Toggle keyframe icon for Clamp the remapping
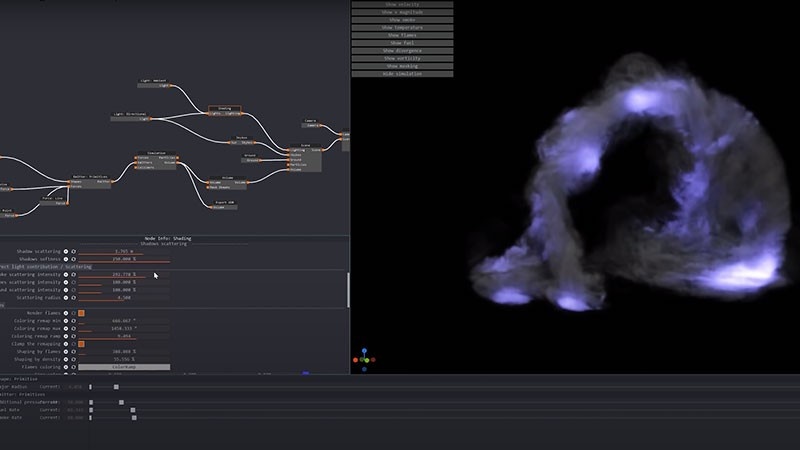800x450 pixels. 66,344
